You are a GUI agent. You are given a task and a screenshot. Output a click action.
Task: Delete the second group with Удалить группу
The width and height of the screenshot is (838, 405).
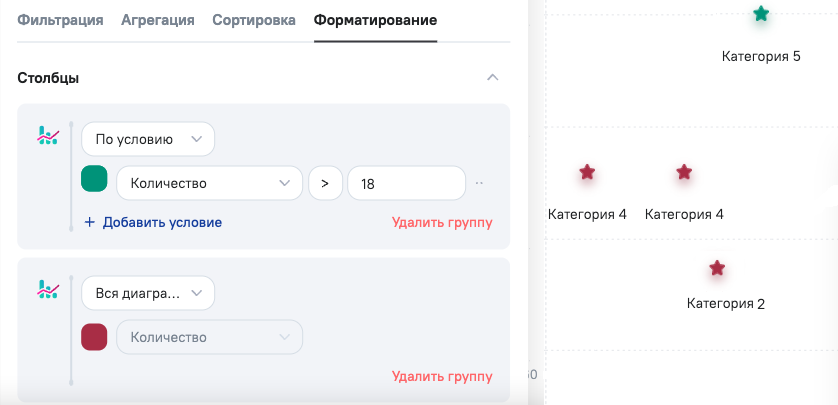coord(442,376)
